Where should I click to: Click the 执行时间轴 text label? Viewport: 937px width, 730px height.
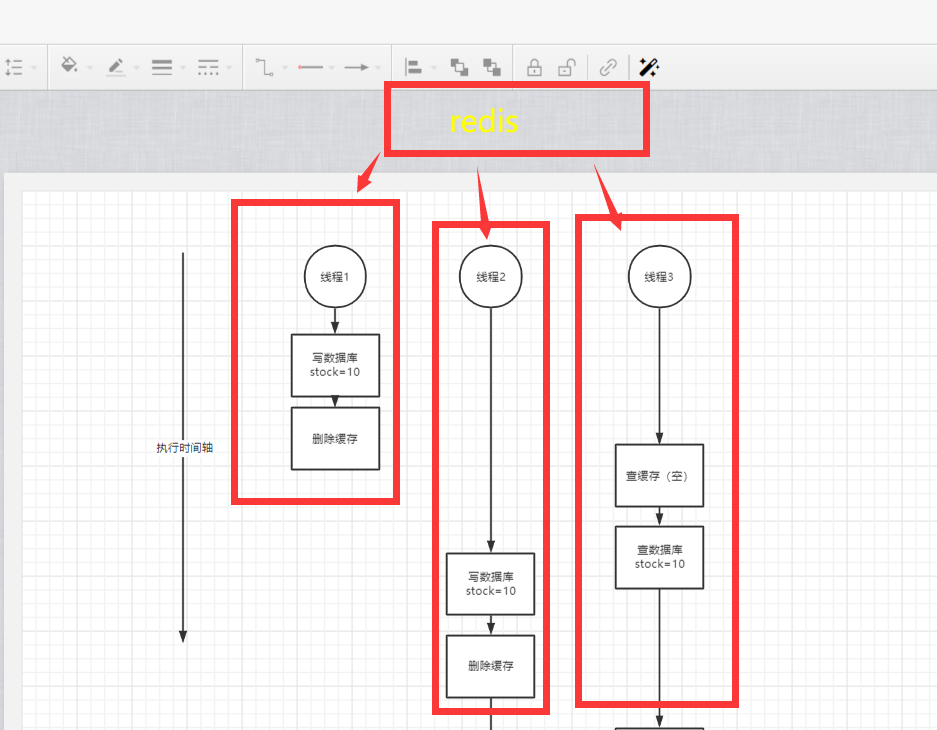click(184, 448)
